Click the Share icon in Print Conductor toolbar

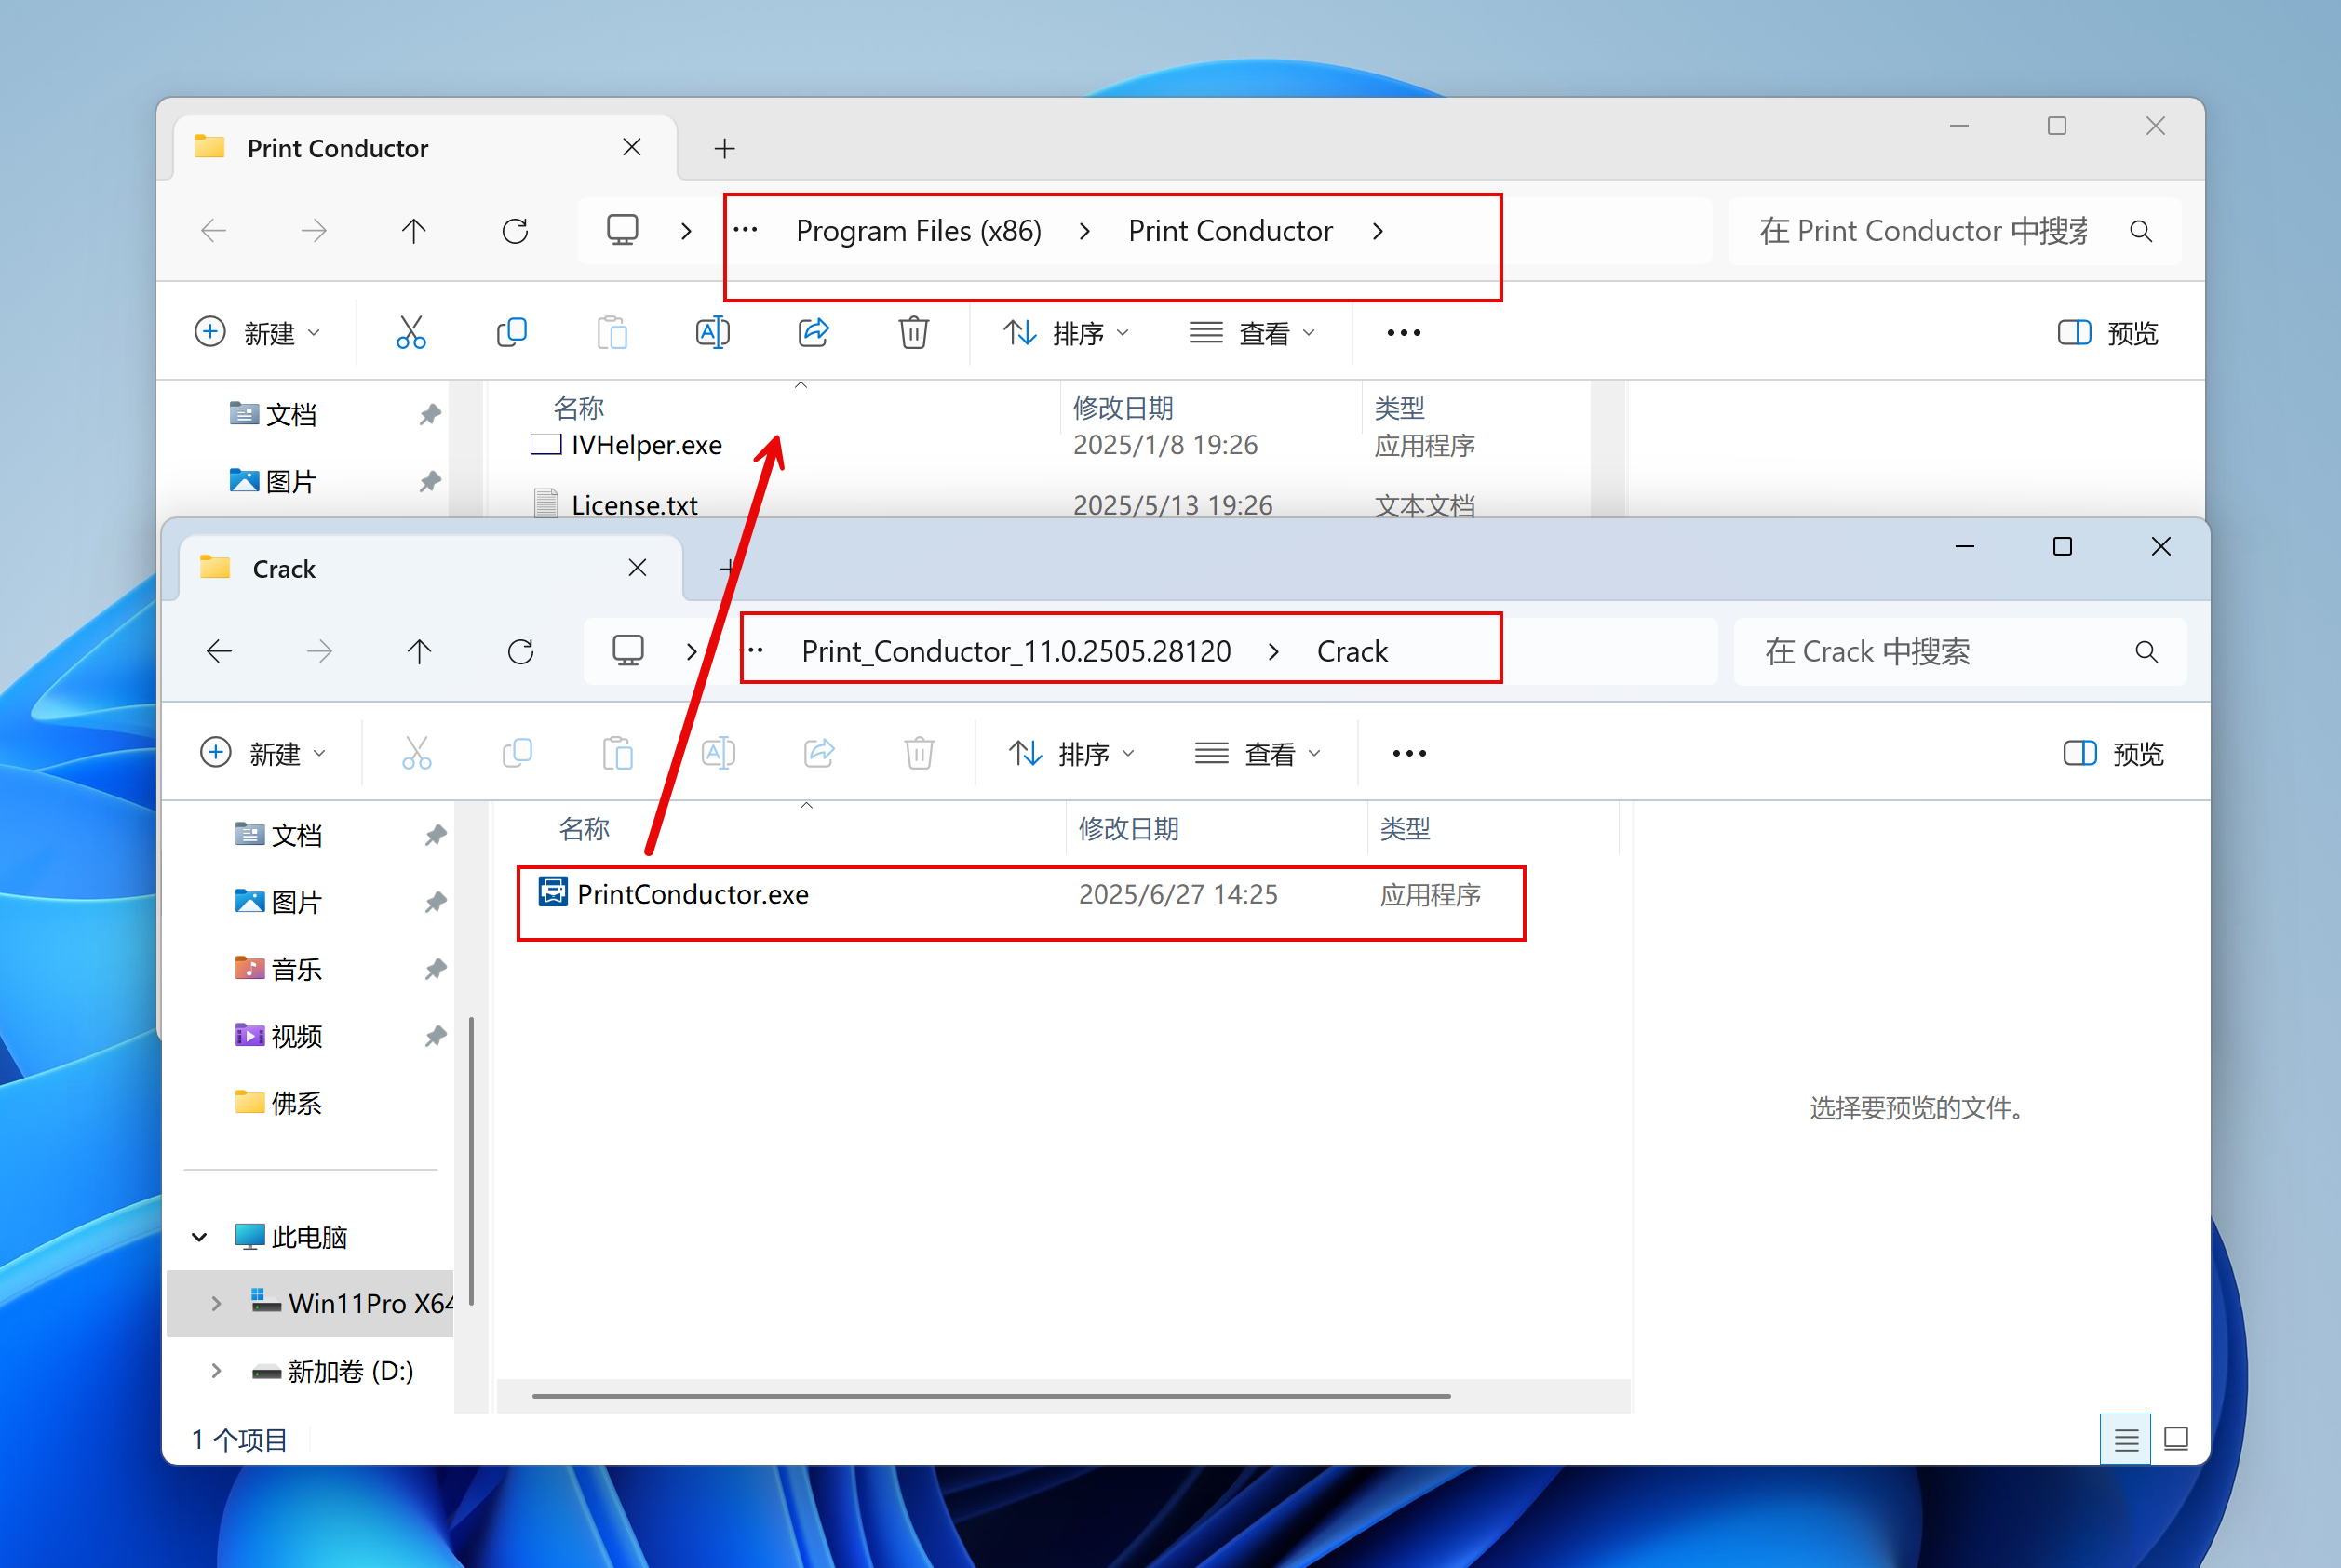(x=813, y=332)
